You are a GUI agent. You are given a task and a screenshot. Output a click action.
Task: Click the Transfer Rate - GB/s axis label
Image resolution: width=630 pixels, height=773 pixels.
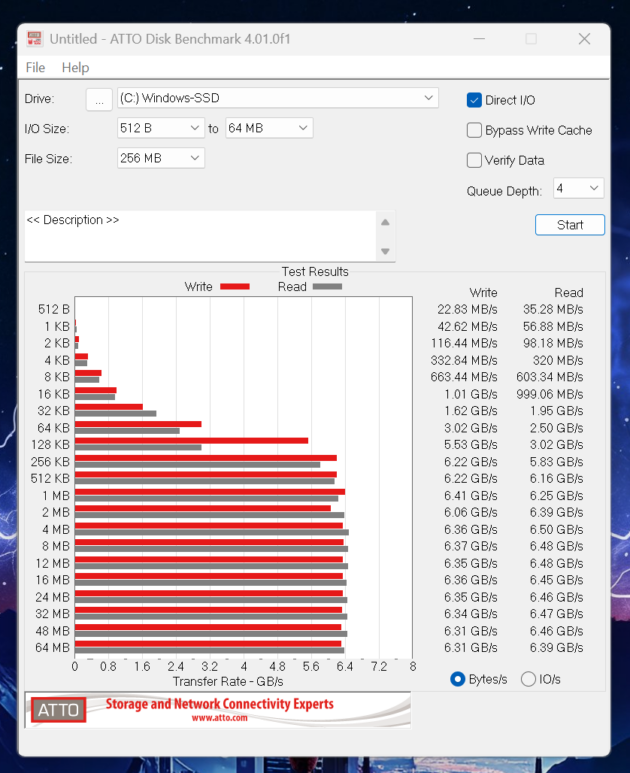[x=228, y=681]
